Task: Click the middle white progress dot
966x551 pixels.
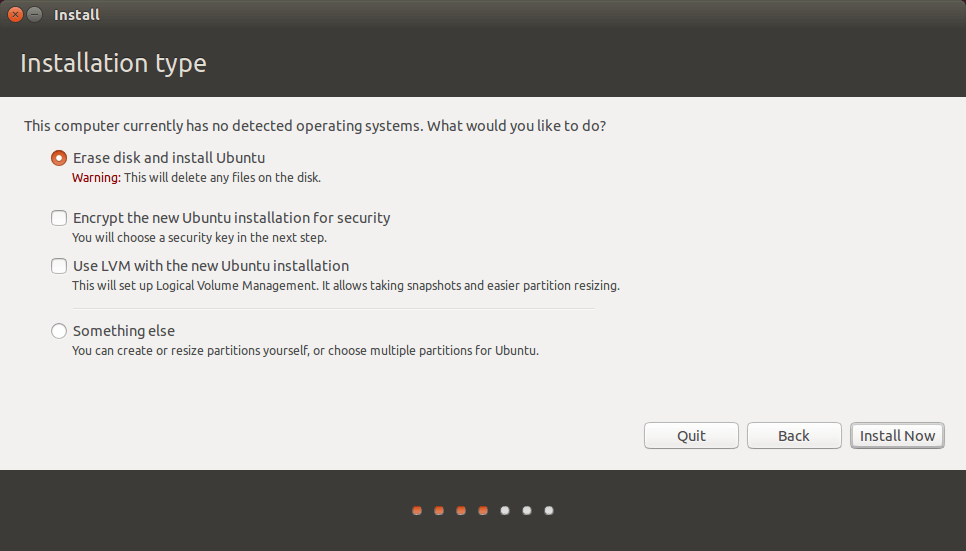Action: (527, 510)
